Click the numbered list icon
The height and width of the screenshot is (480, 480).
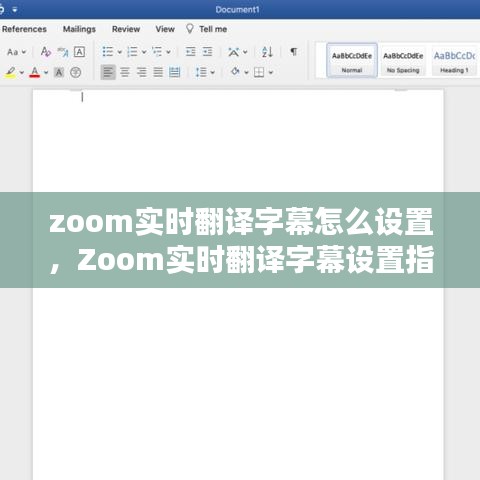coord(132,52)
